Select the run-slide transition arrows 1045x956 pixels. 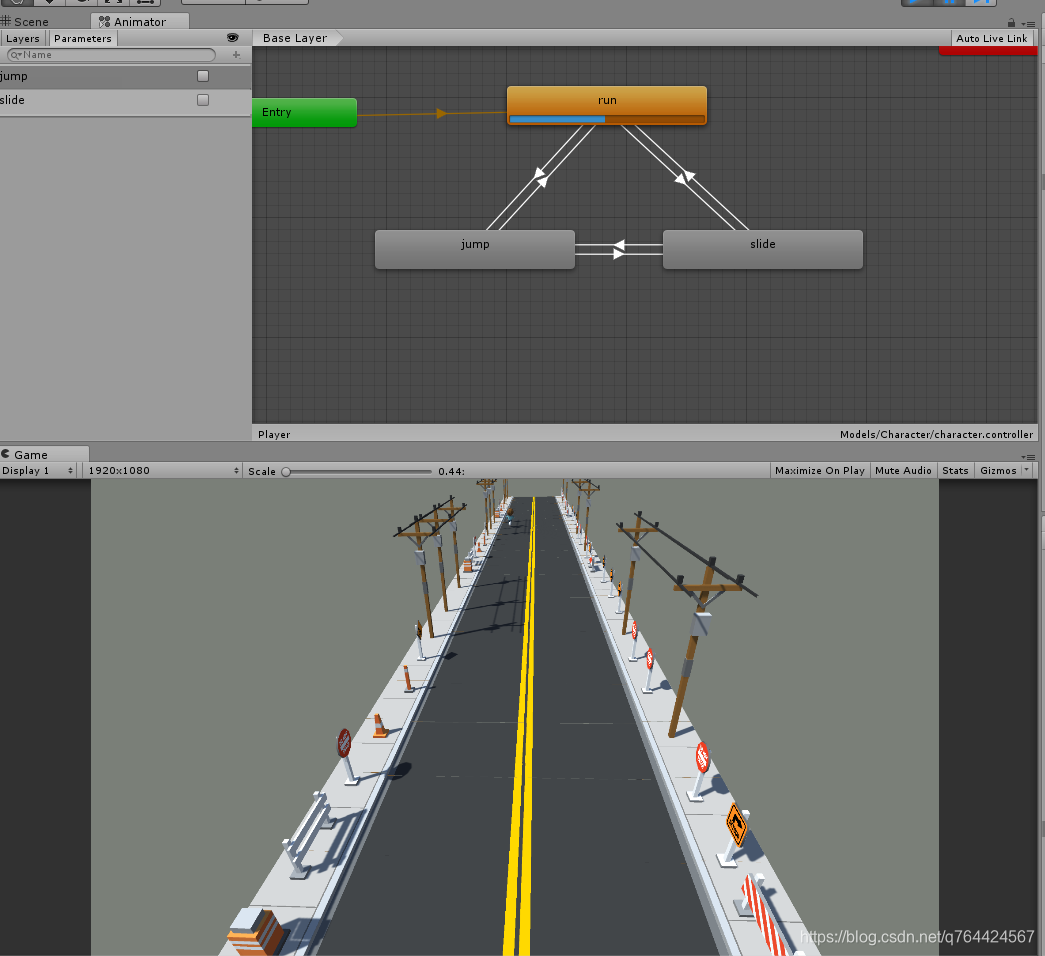click(685, 177)
